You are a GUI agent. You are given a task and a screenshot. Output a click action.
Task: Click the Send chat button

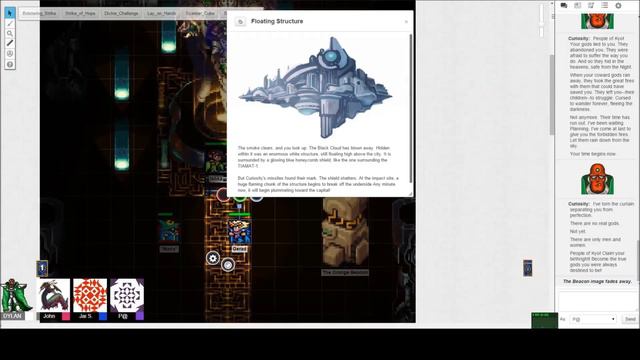coord(630,319)
